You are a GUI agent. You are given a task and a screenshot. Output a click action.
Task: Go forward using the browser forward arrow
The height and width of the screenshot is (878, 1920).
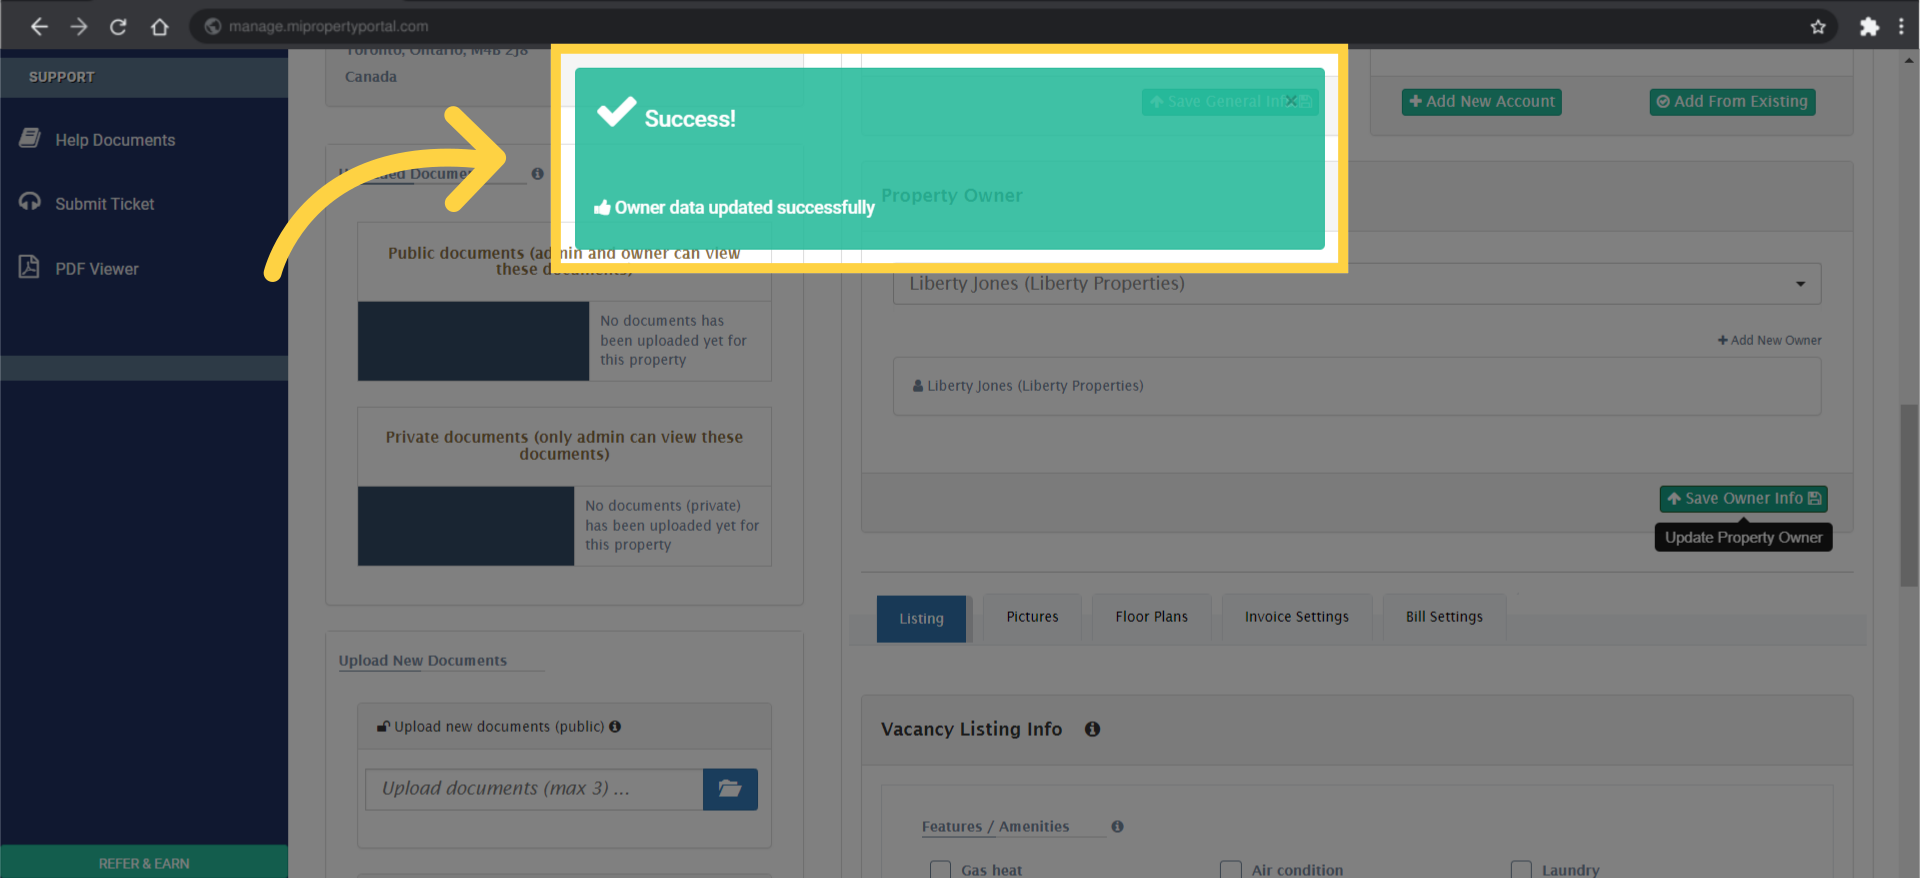point(79,27)
